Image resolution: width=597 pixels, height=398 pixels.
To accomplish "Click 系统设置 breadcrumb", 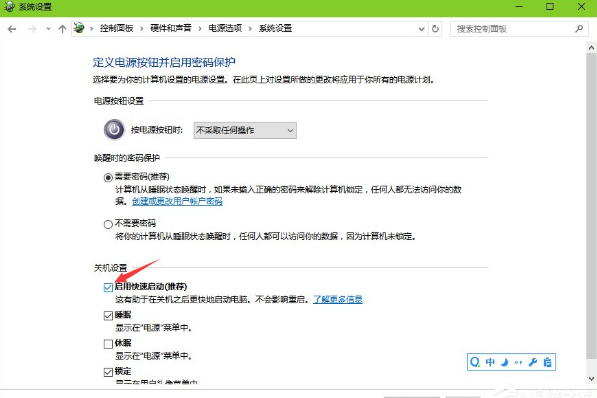I will pos(275,28).
